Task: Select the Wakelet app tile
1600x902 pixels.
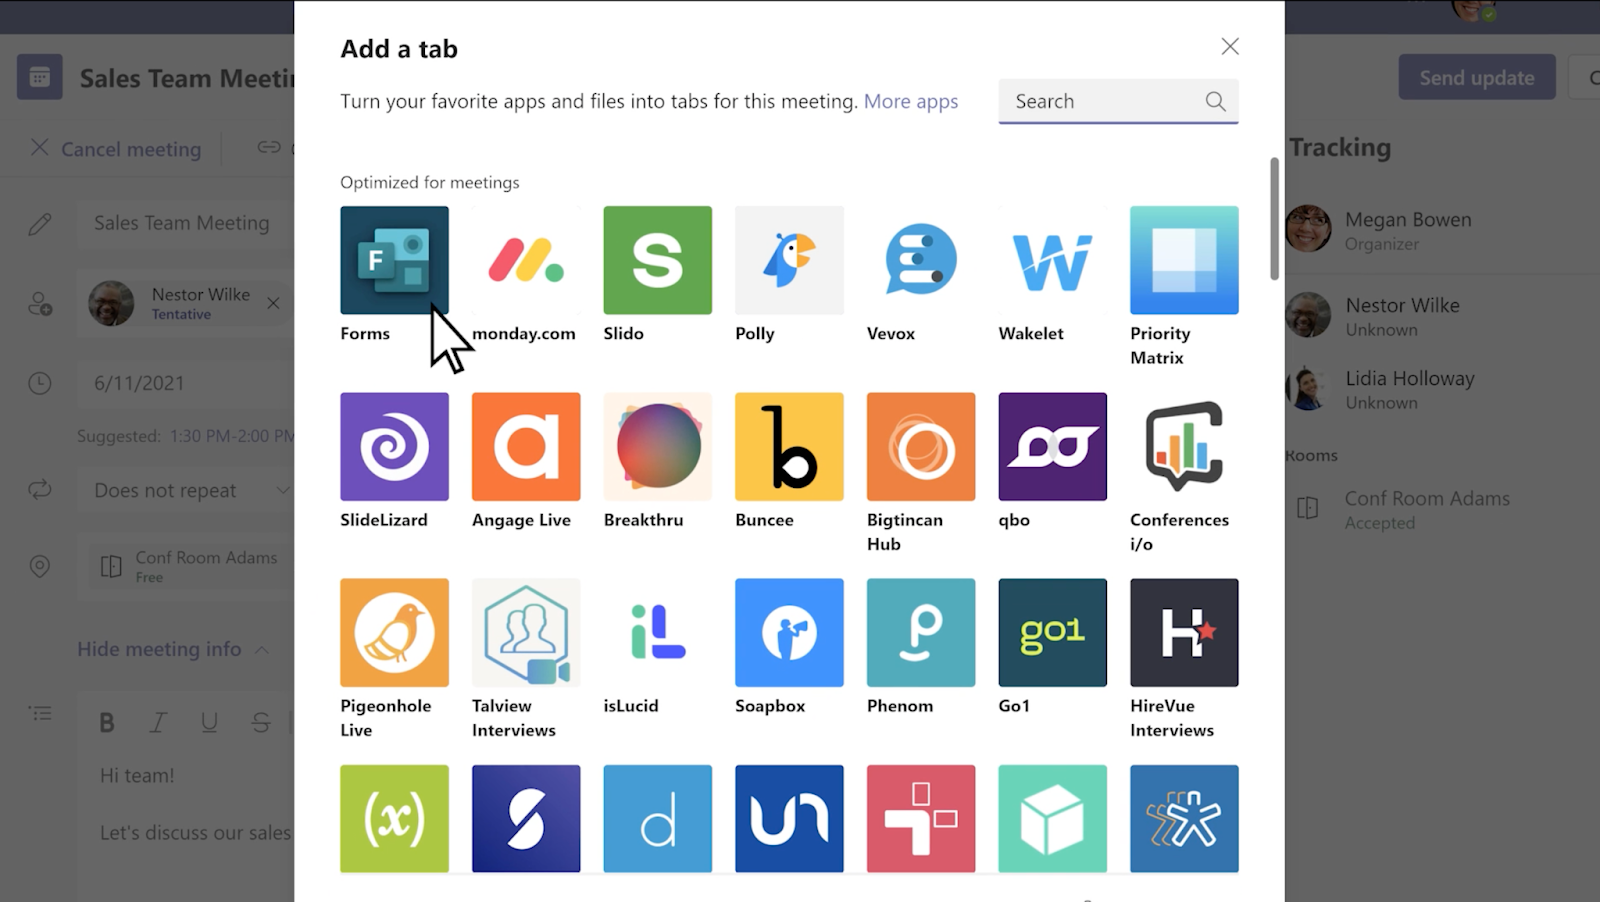Action: tap(1053, 260)
